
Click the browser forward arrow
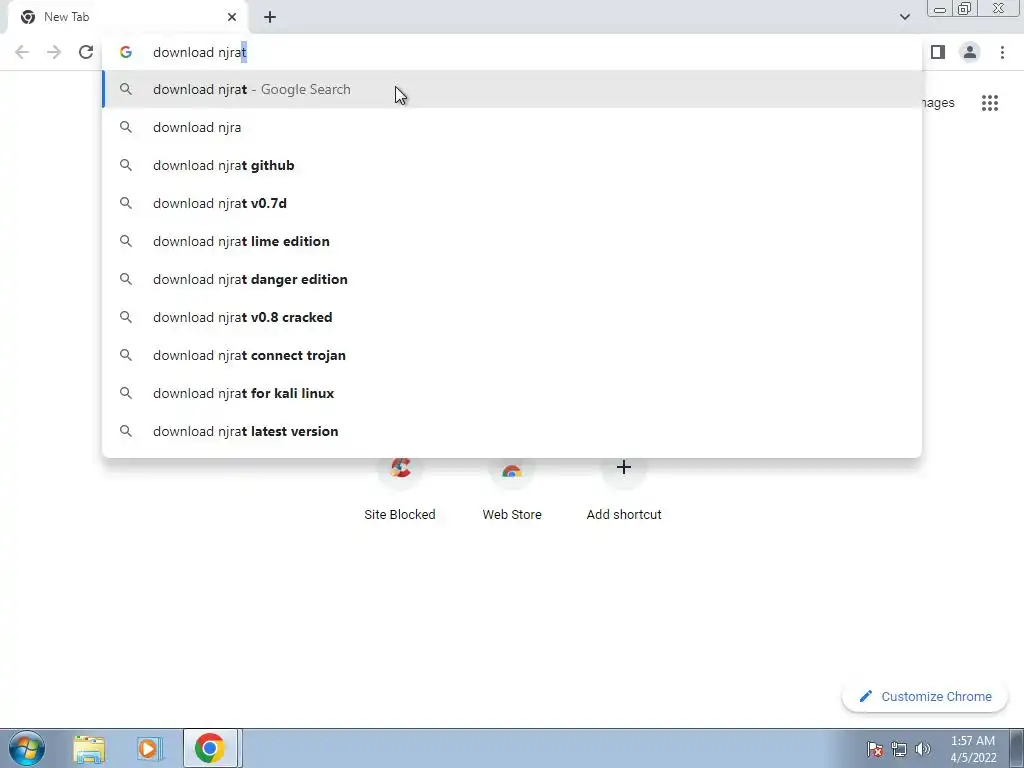tap(54, 52)
